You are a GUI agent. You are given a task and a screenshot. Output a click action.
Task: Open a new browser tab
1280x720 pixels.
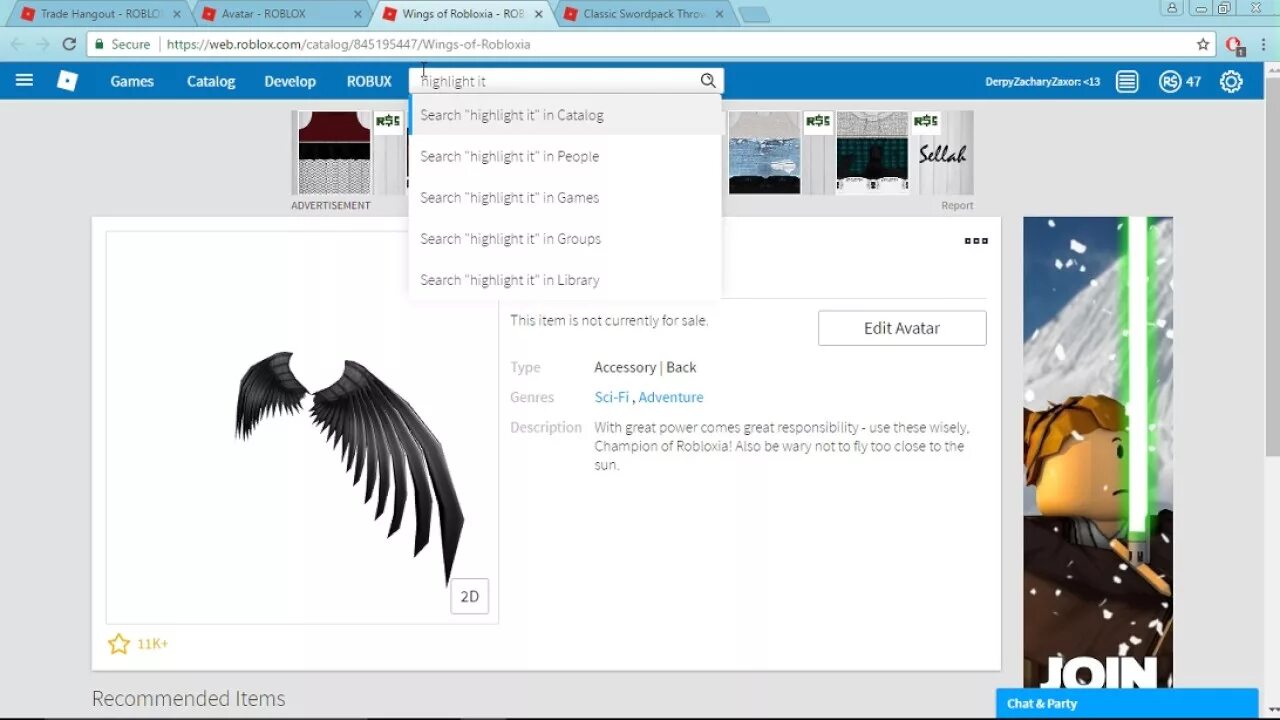click(x=754, y=14)
